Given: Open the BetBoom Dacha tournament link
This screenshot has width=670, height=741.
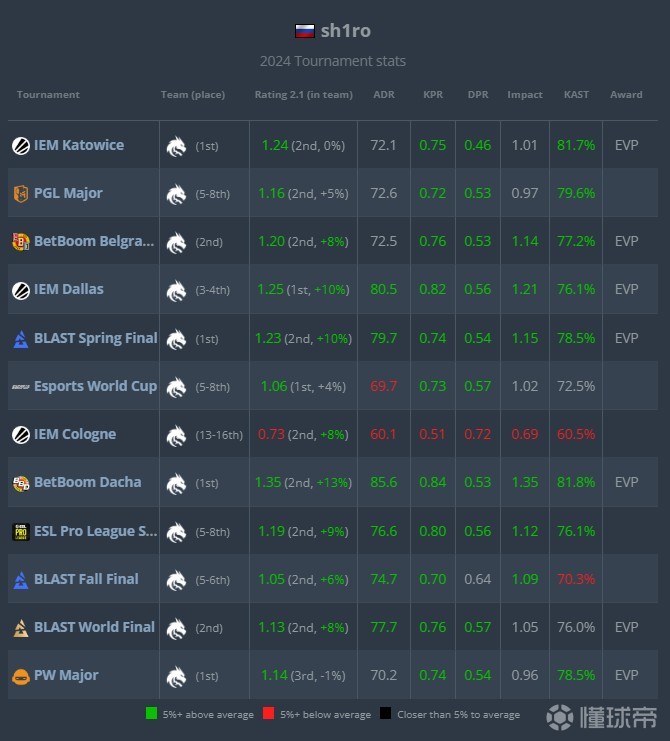Looking at the screenshot, I should 87,482.
